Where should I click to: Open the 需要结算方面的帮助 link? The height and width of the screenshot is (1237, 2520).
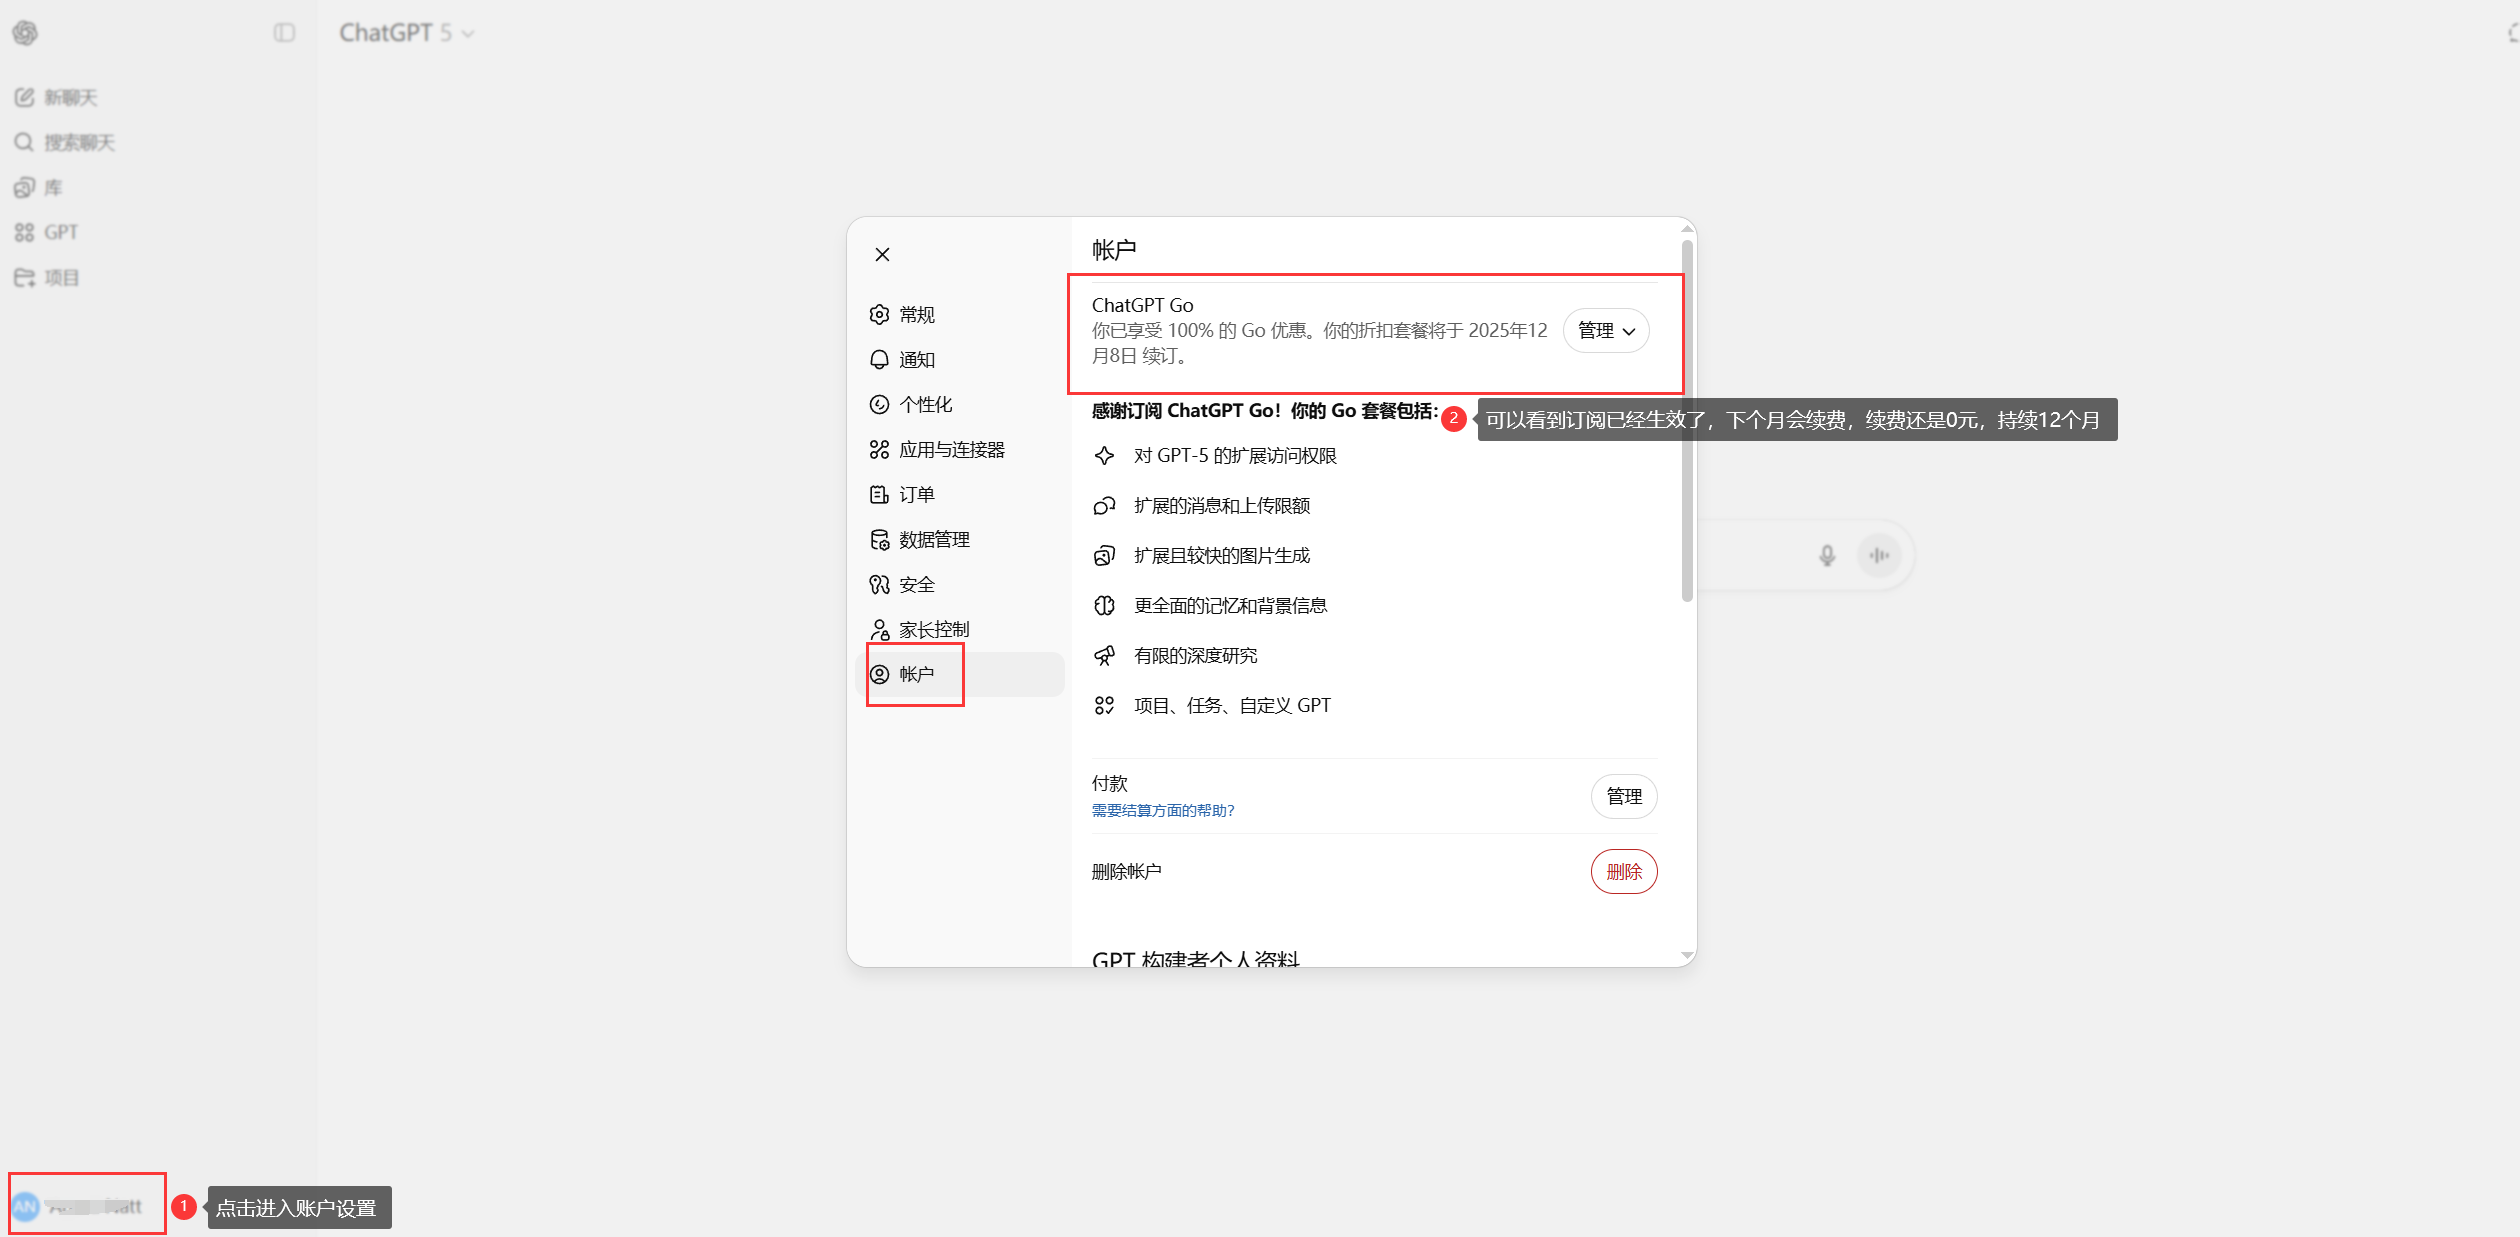1162,810
